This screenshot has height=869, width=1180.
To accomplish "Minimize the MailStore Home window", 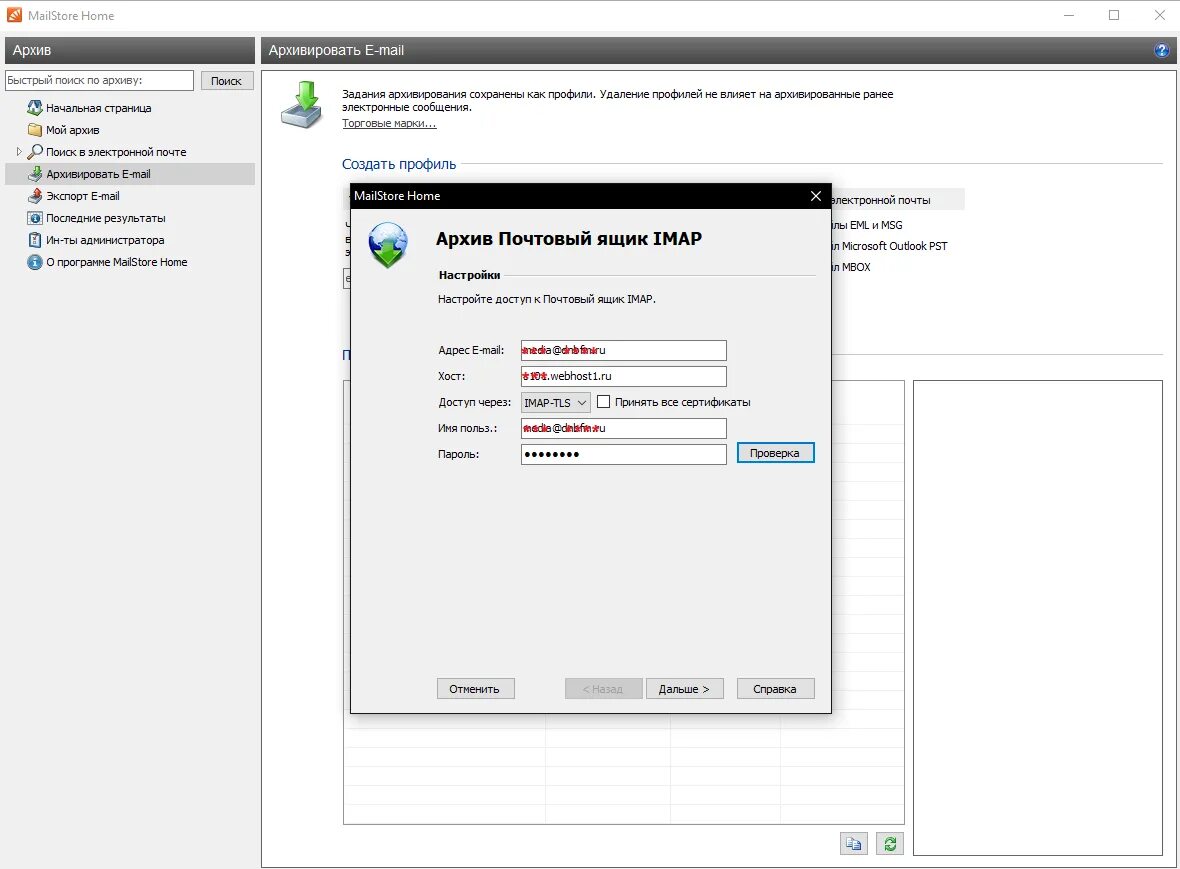I will point(1069,15).
